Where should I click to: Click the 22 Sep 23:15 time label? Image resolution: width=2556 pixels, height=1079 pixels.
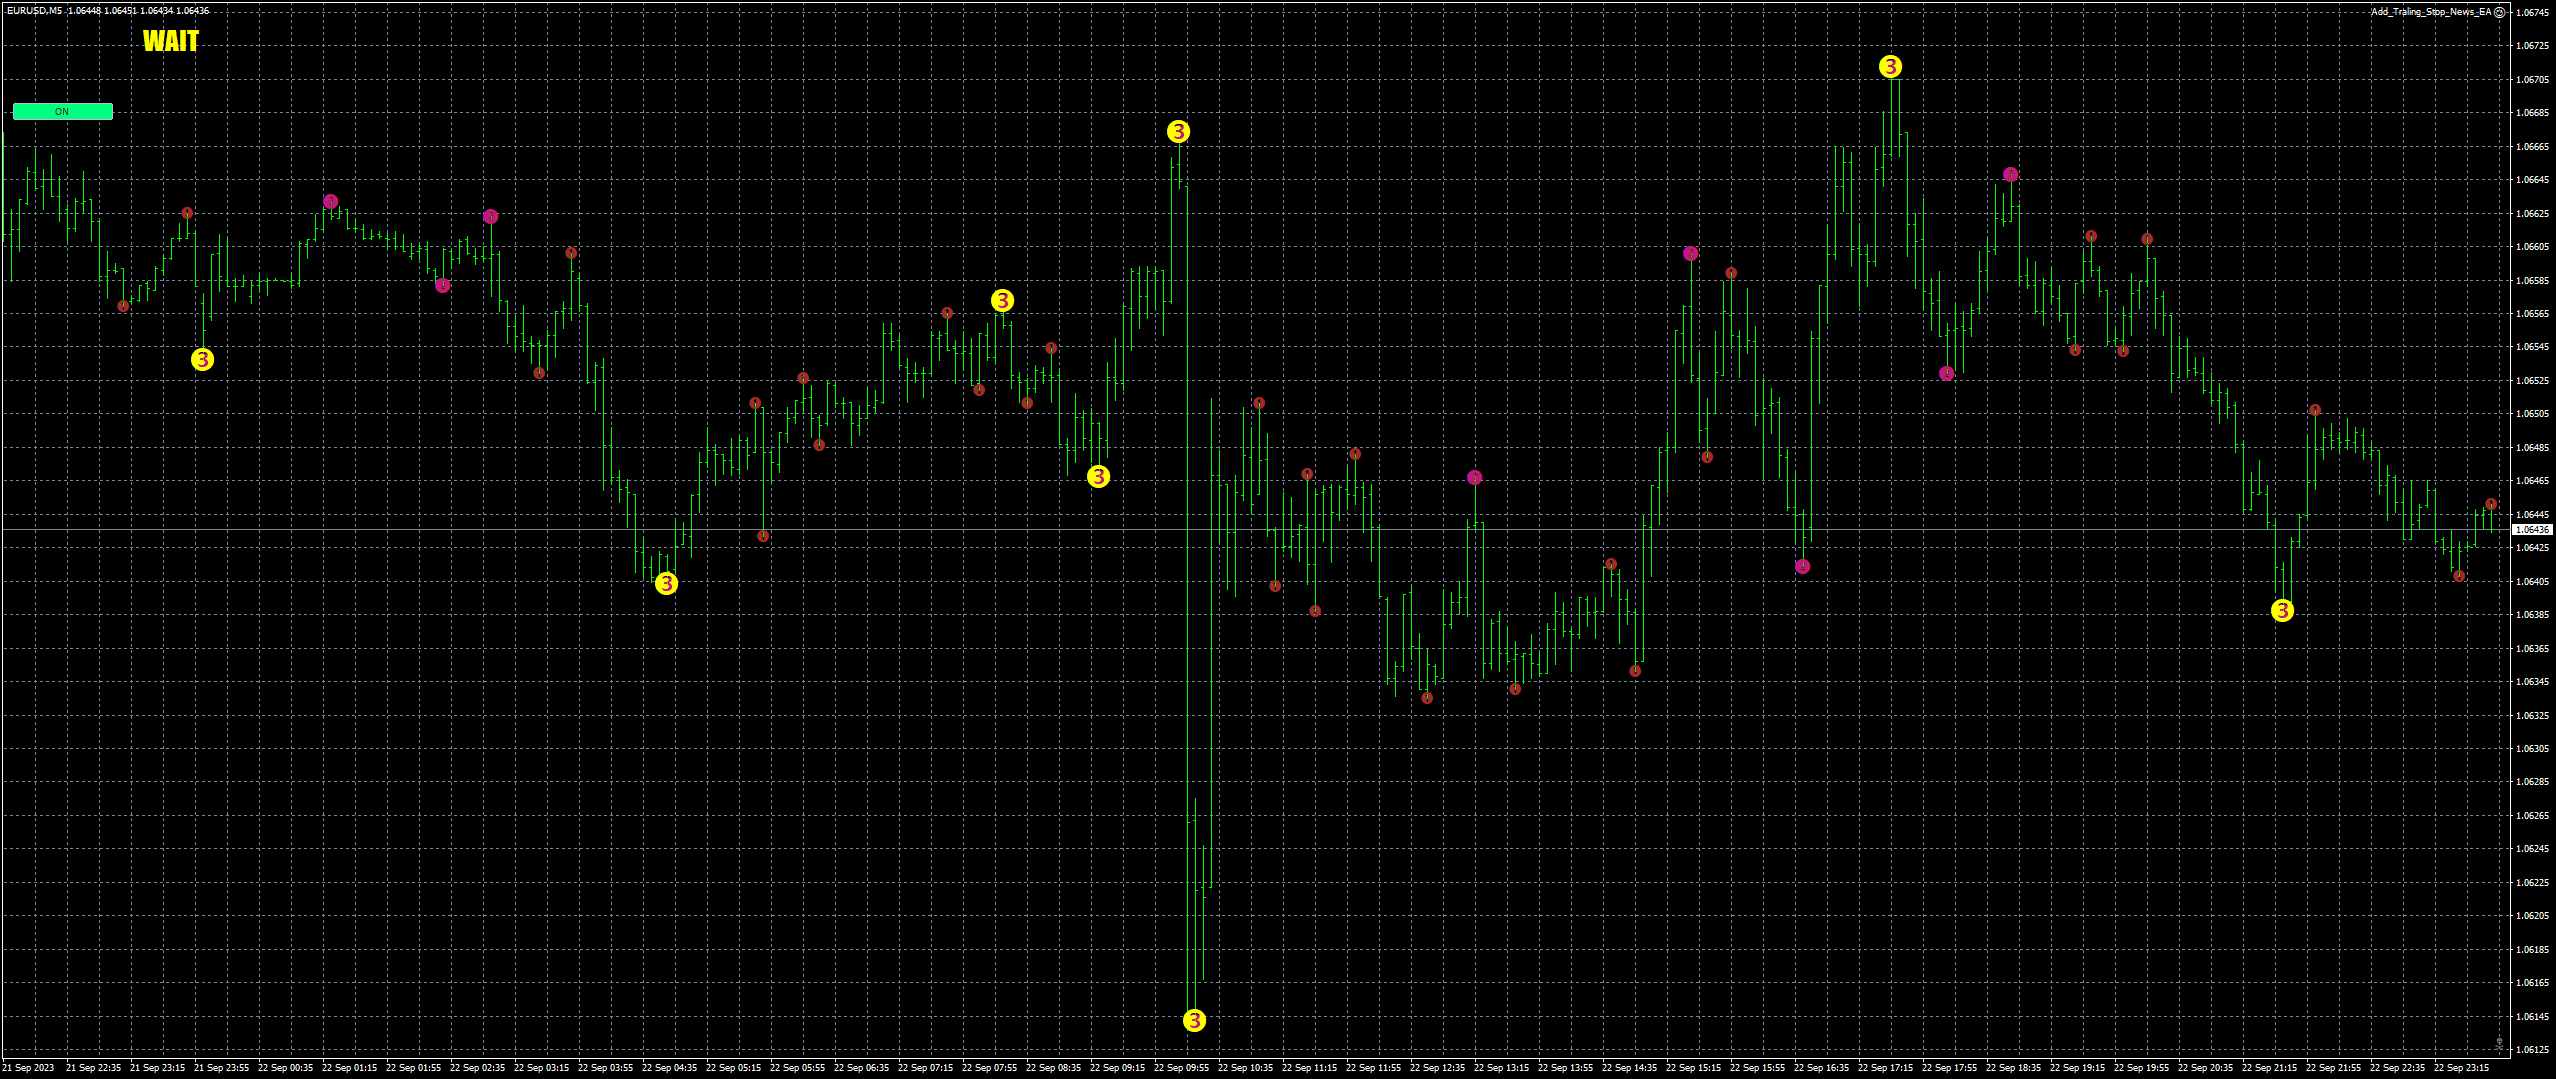point(2461,1068)
